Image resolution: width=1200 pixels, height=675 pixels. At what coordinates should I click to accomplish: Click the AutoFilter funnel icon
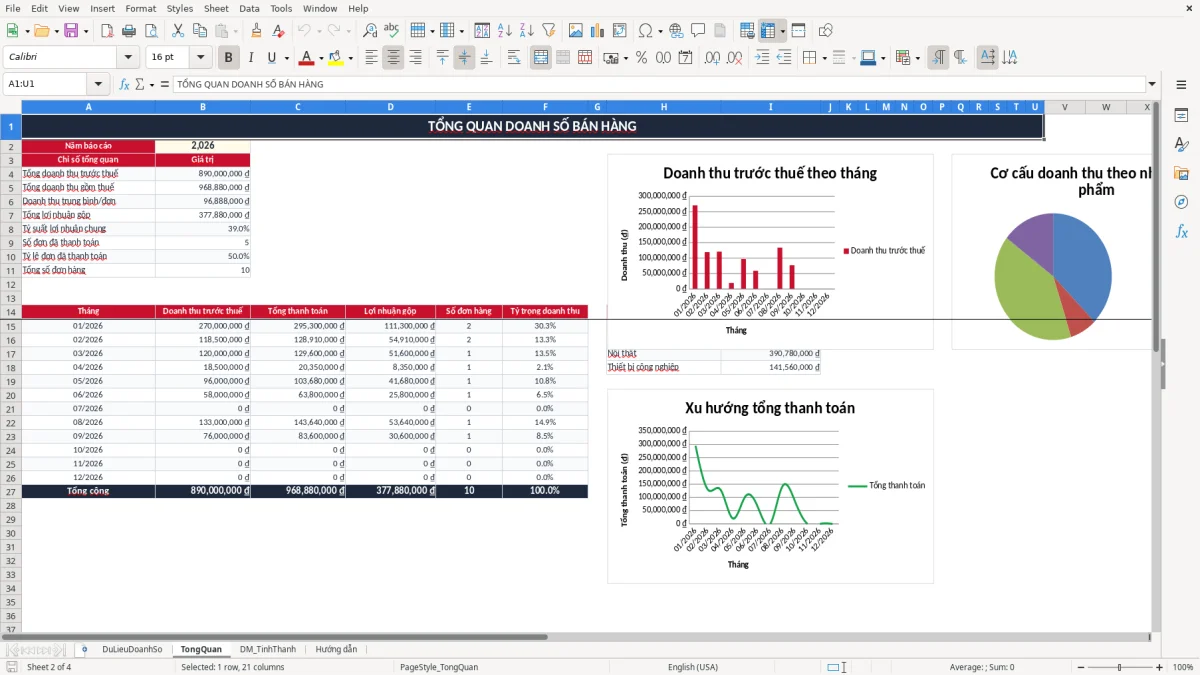click(x=548, y=31)
